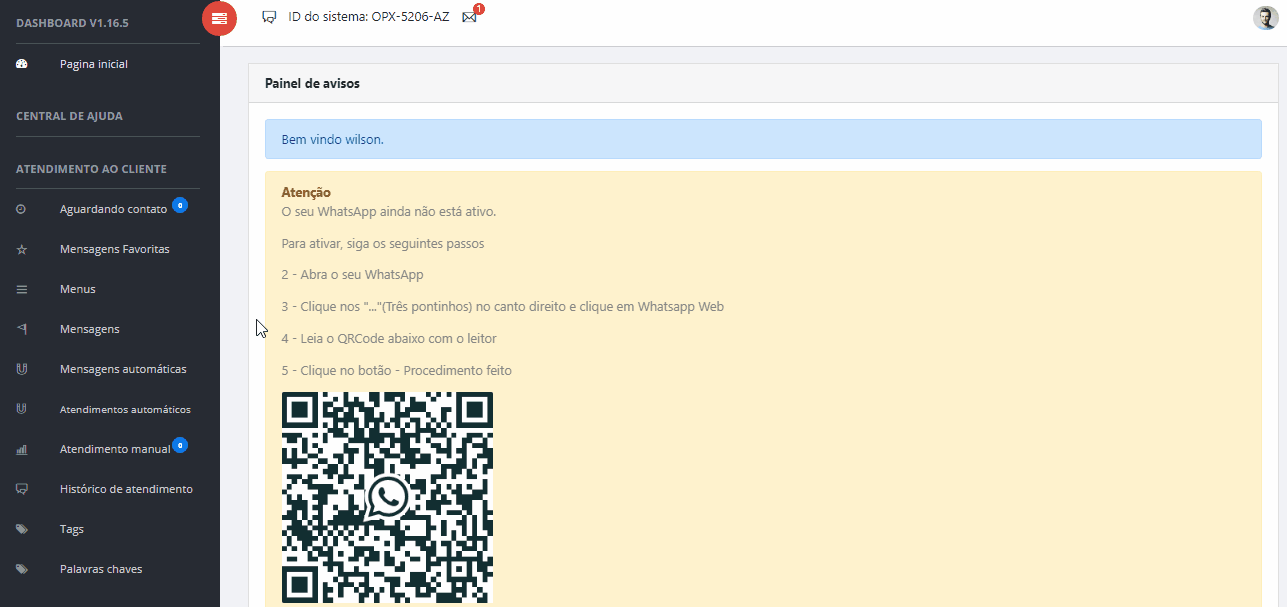The height and width of the screenshot is (607, 1287).
Task: Click the magnet icon for Mensagens automáticas
Action: coord(22,369)
